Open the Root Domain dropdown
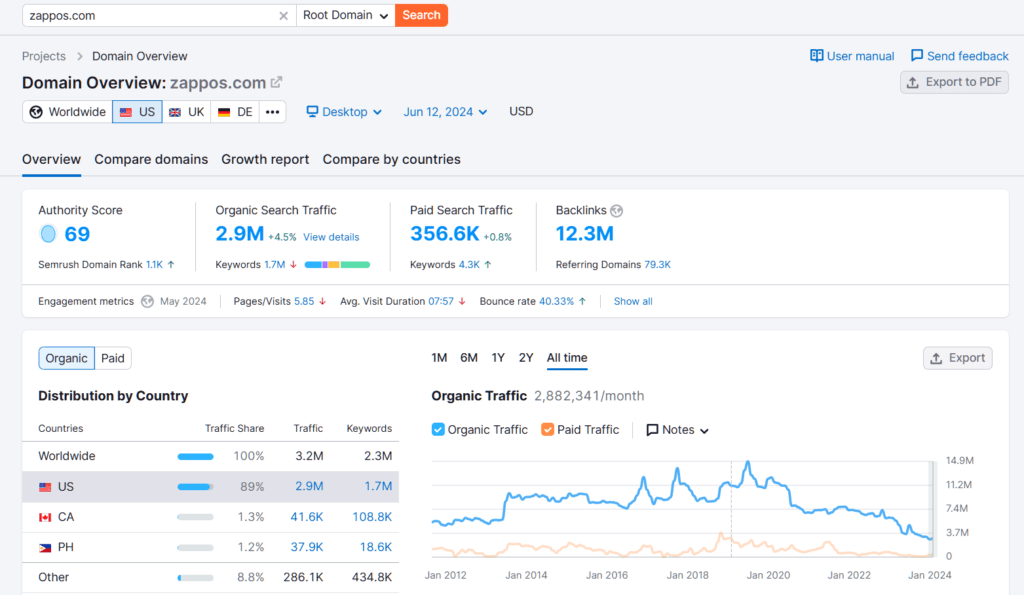1024x595 pixels. pyautogui.click(x=345, y=15)
